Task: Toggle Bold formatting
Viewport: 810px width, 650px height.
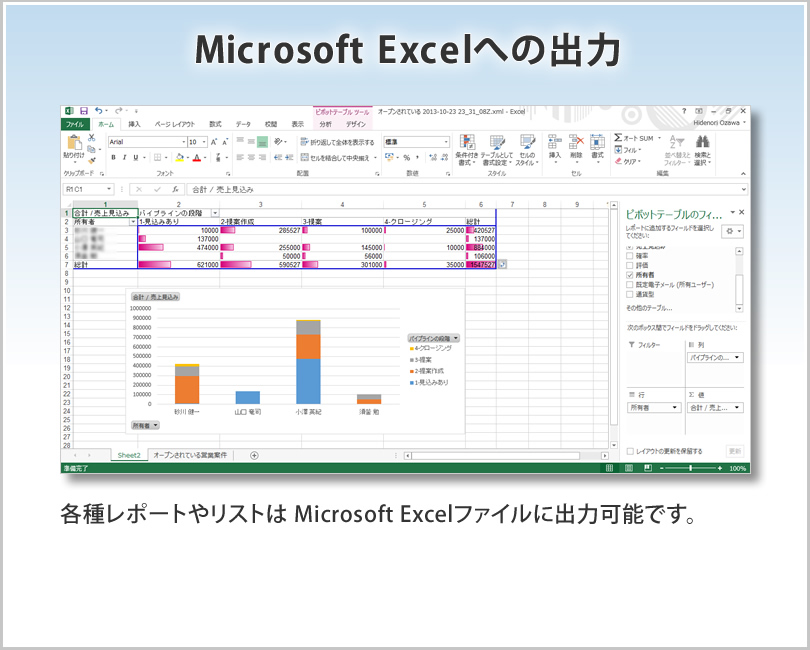Action: point(114,158)
